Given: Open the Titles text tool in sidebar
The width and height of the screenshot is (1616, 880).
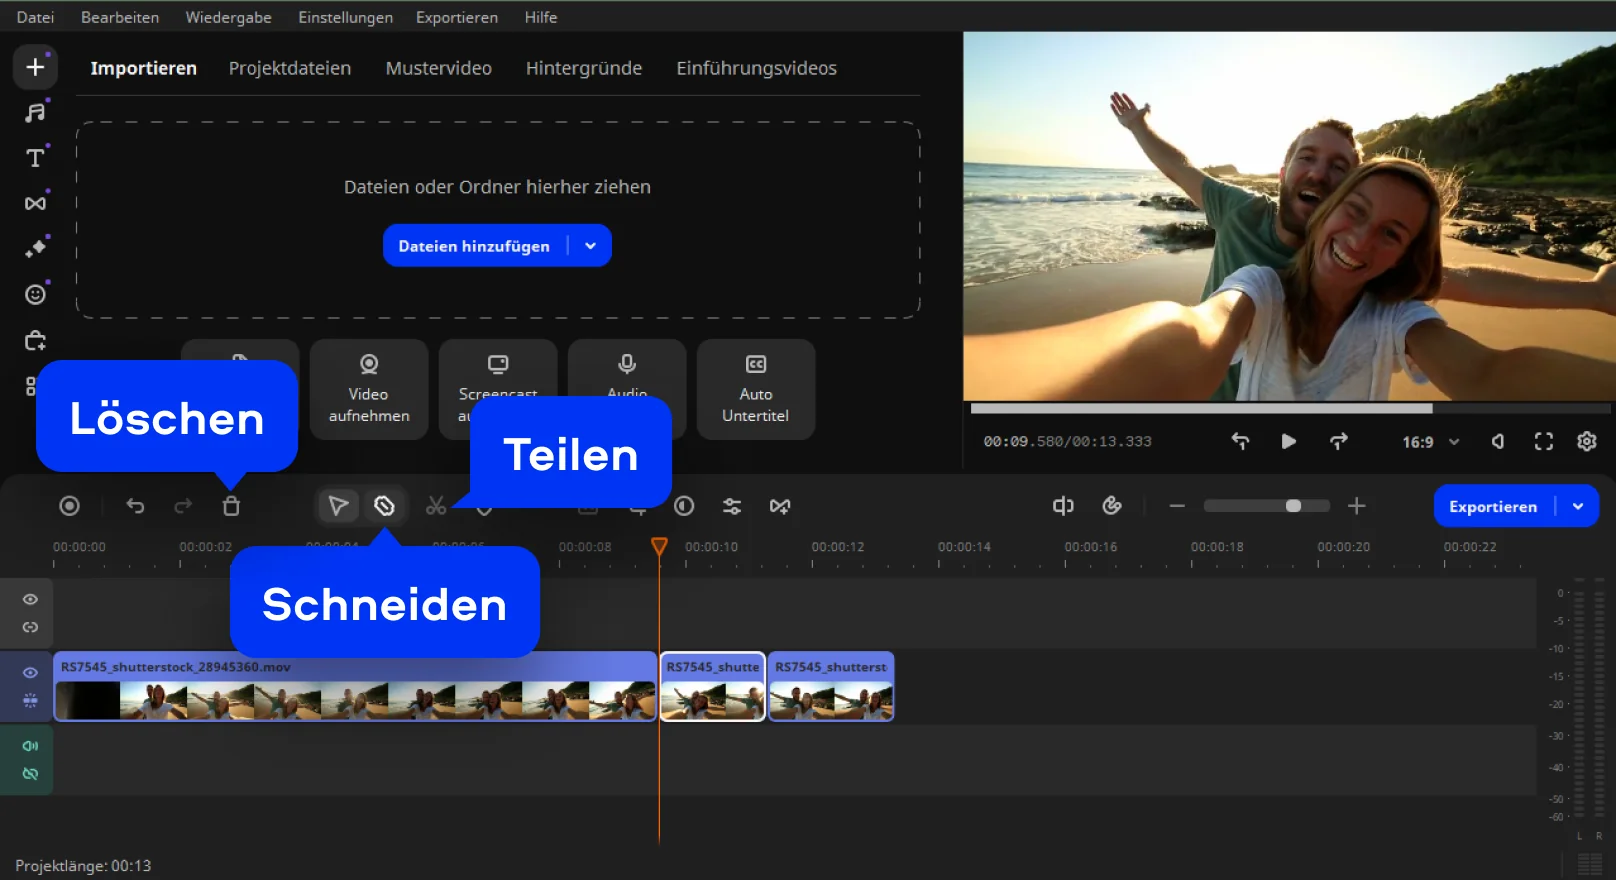Looking at the screenshot, I should click(x=35, y=158).
